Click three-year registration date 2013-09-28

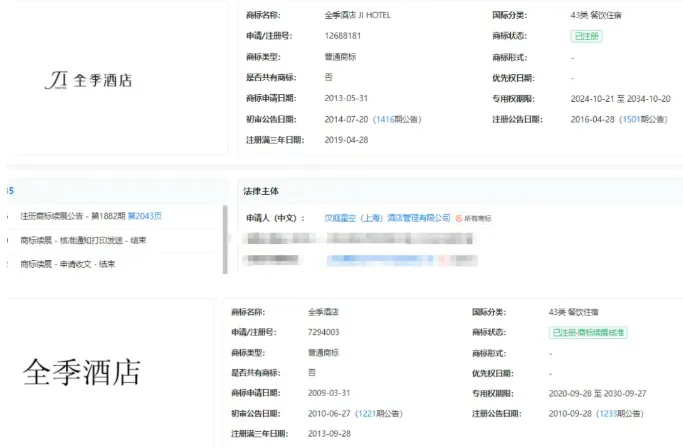pyautogui.click(x=329, y=434)
